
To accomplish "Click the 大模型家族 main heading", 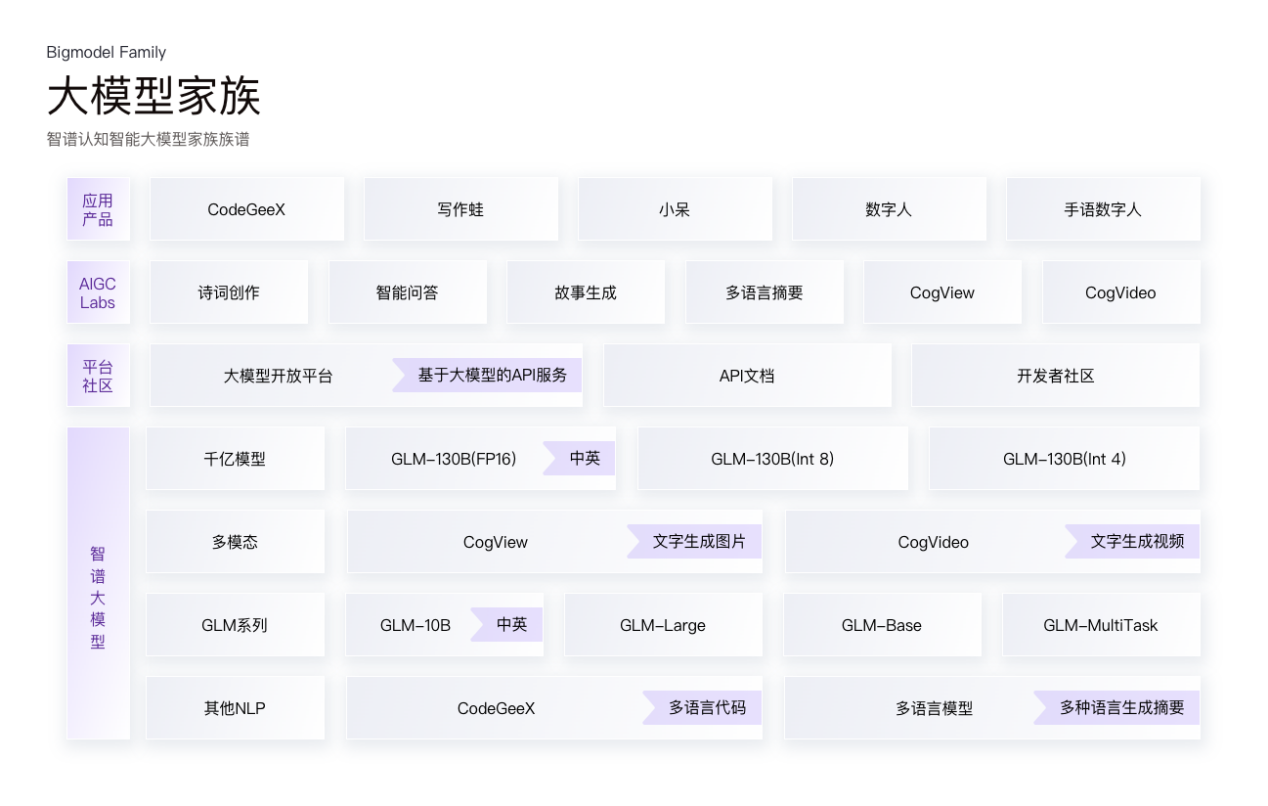I will click(153, 96).
